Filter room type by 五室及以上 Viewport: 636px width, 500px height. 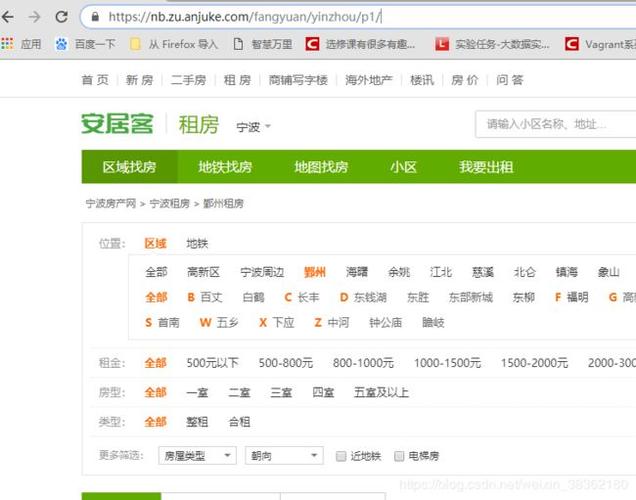coord(381,392)
